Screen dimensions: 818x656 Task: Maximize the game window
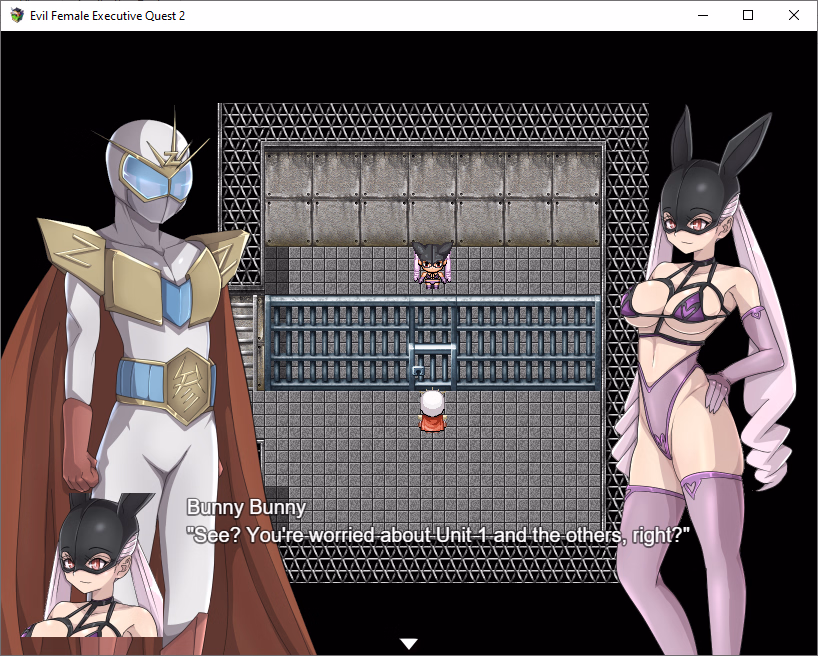tap(748, 15)
